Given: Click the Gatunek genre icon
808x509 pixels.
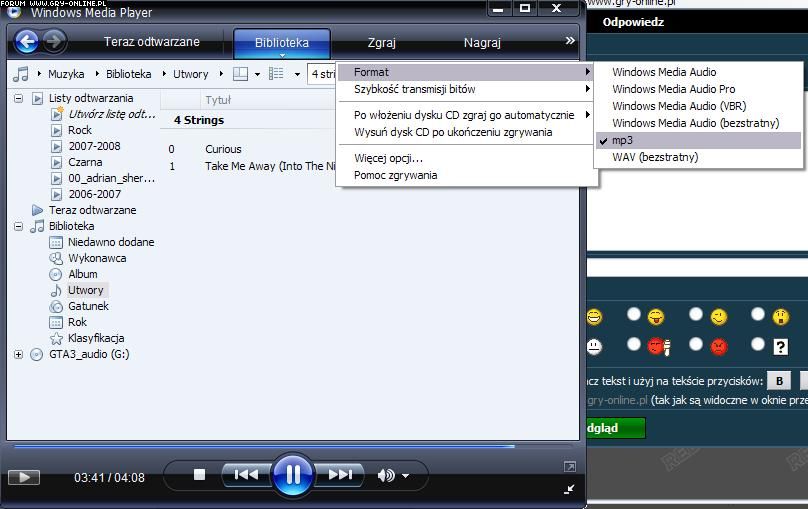Looking at the screenshot, I should tap(56, 307).
